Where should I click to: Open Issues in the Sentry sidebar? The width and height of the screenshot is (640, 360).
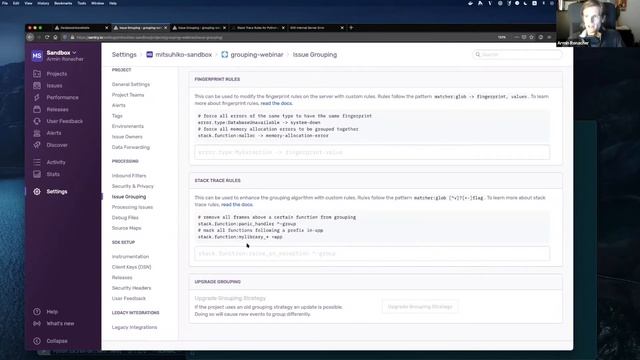click(54, 86)
